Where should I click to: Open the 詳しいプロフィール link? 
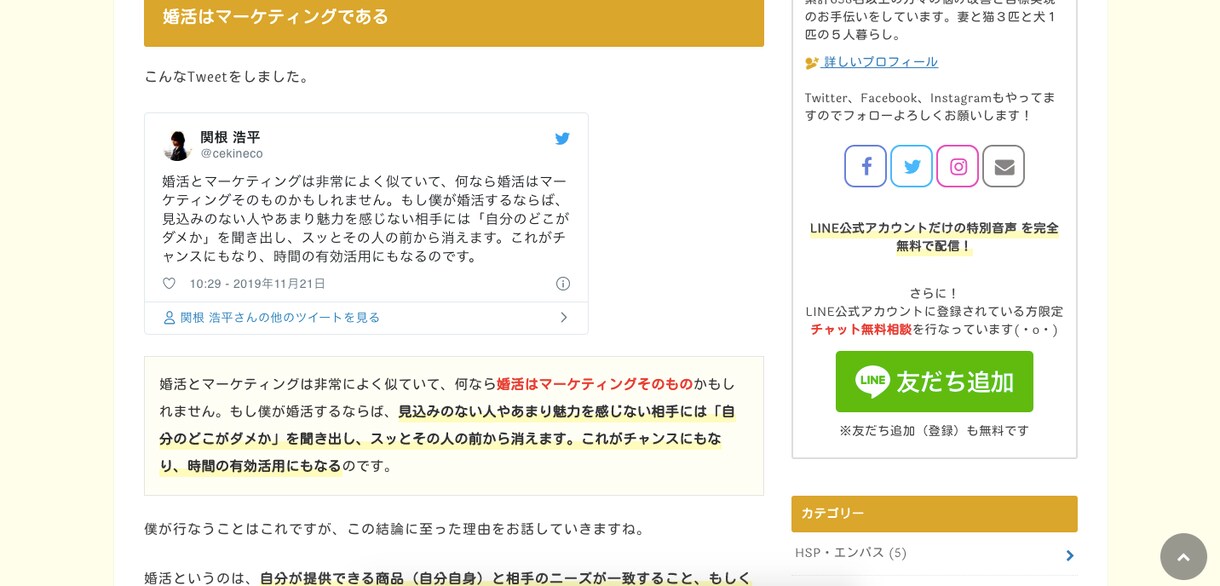(x=880, y=62)
